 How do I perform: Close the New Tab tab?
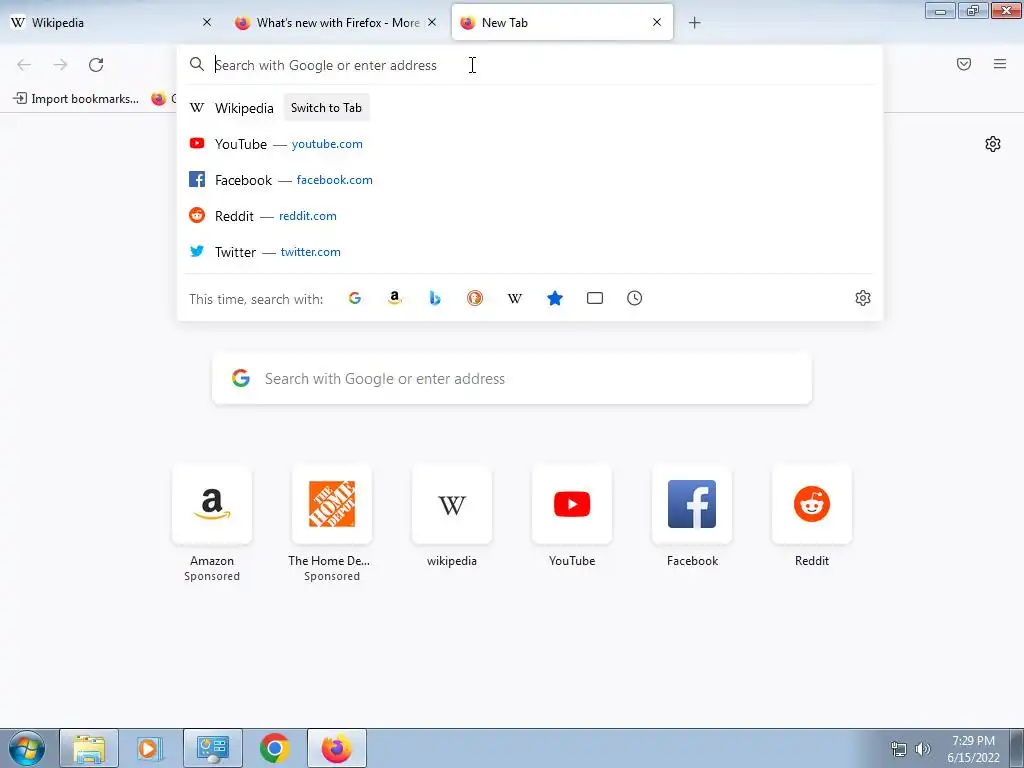[657, 22]
